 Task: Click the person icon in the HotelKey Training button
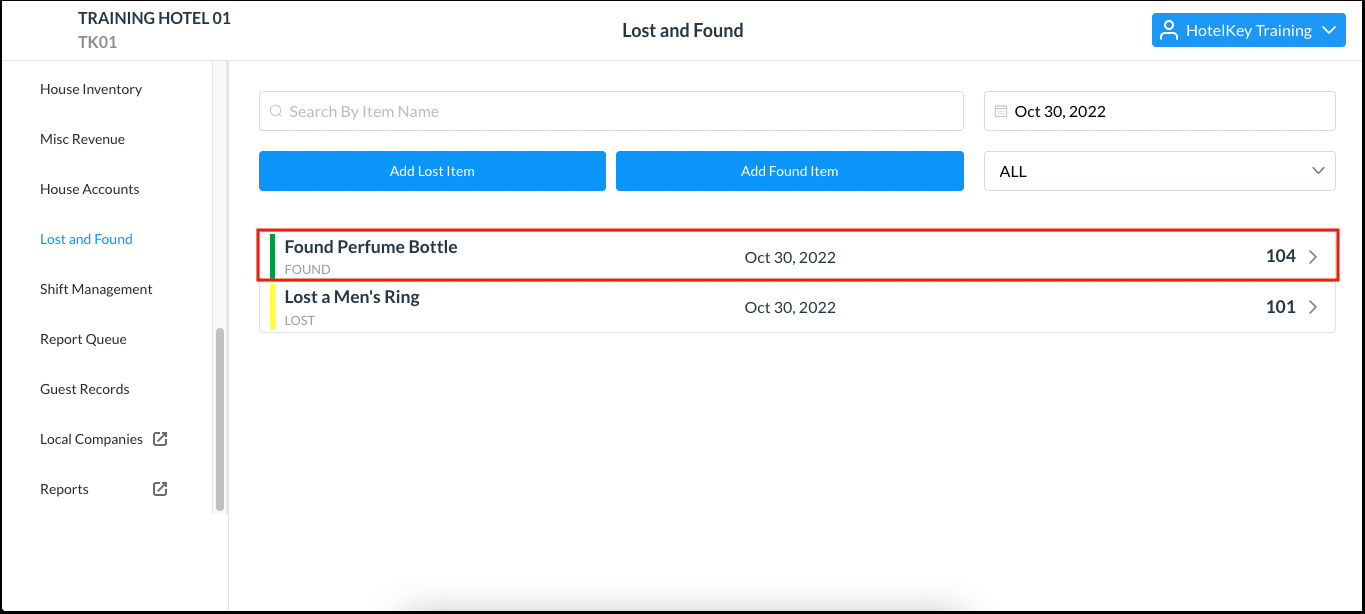(x=1168, y=30)
